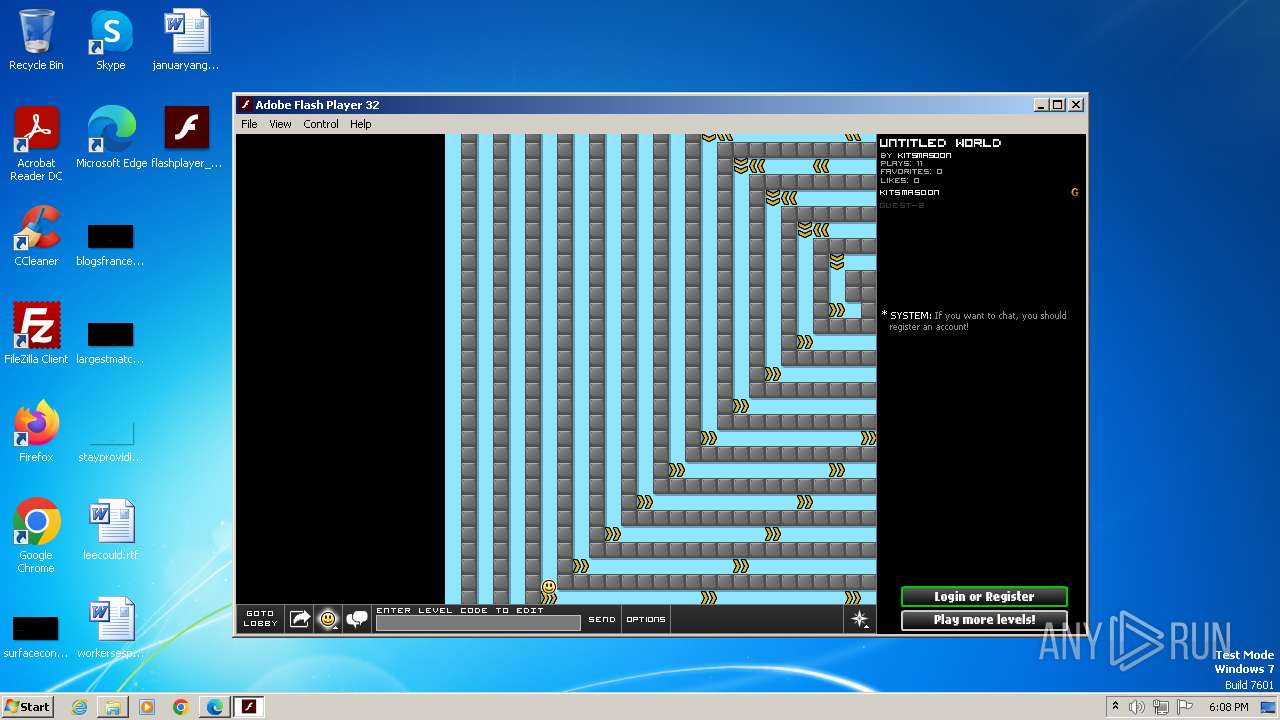Click Play more levels! button
The height and width of the screenshot is (720, 1280).
point(984,620)
